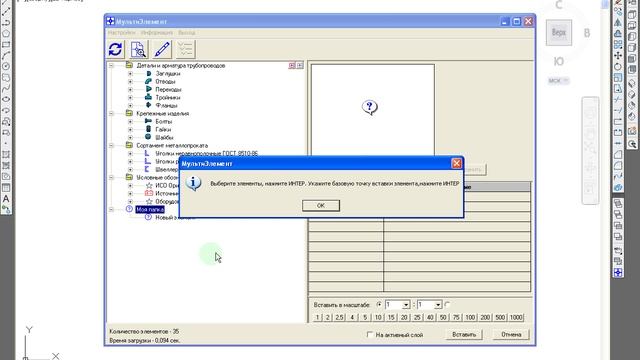The height and width of the screenshot is (360, 640).
Task: Open the 'Настройки' menu
Action: tap(122, 33)
